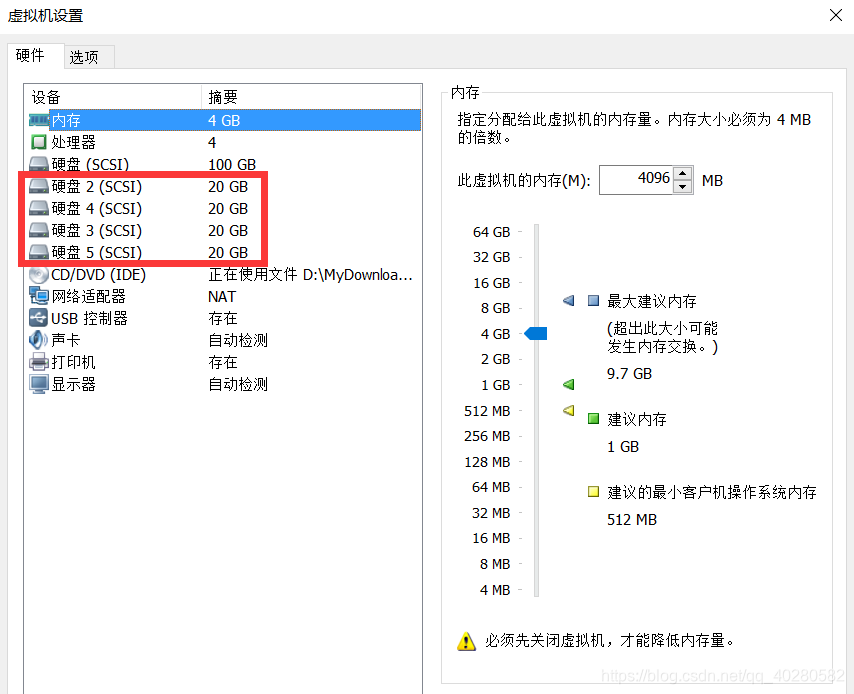
Task: Select the 内存 row in device list
Action: click(x=224, y=120)
